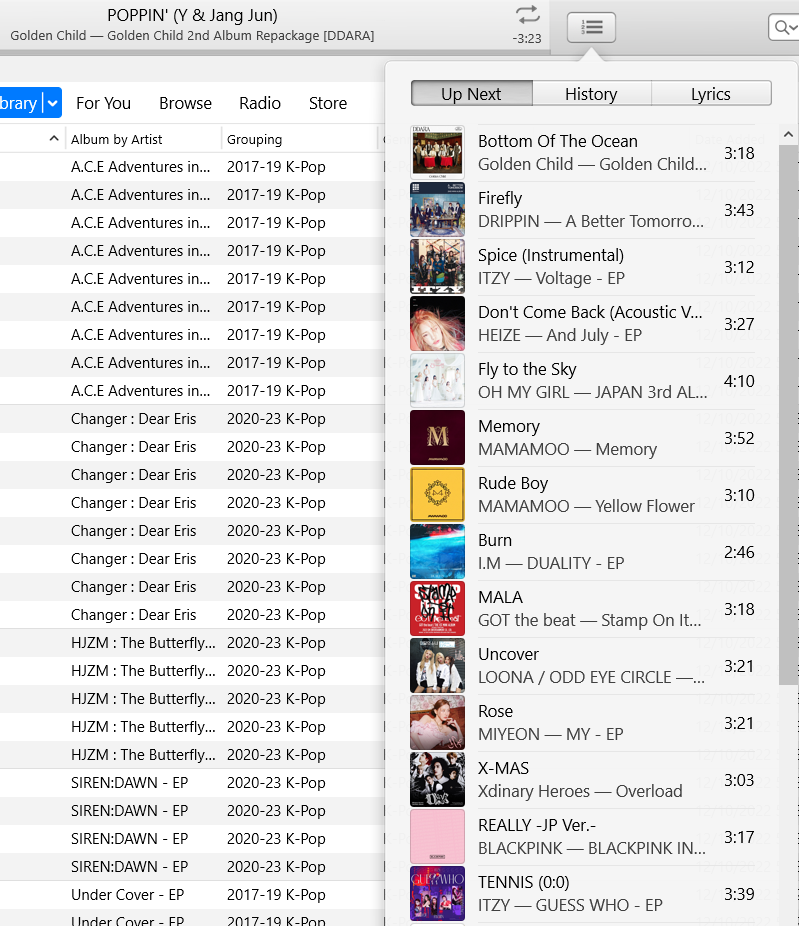The image size is (799, 926).
Task: Select MAMAMOO Memory album artwork
Action: coord(438,438)
